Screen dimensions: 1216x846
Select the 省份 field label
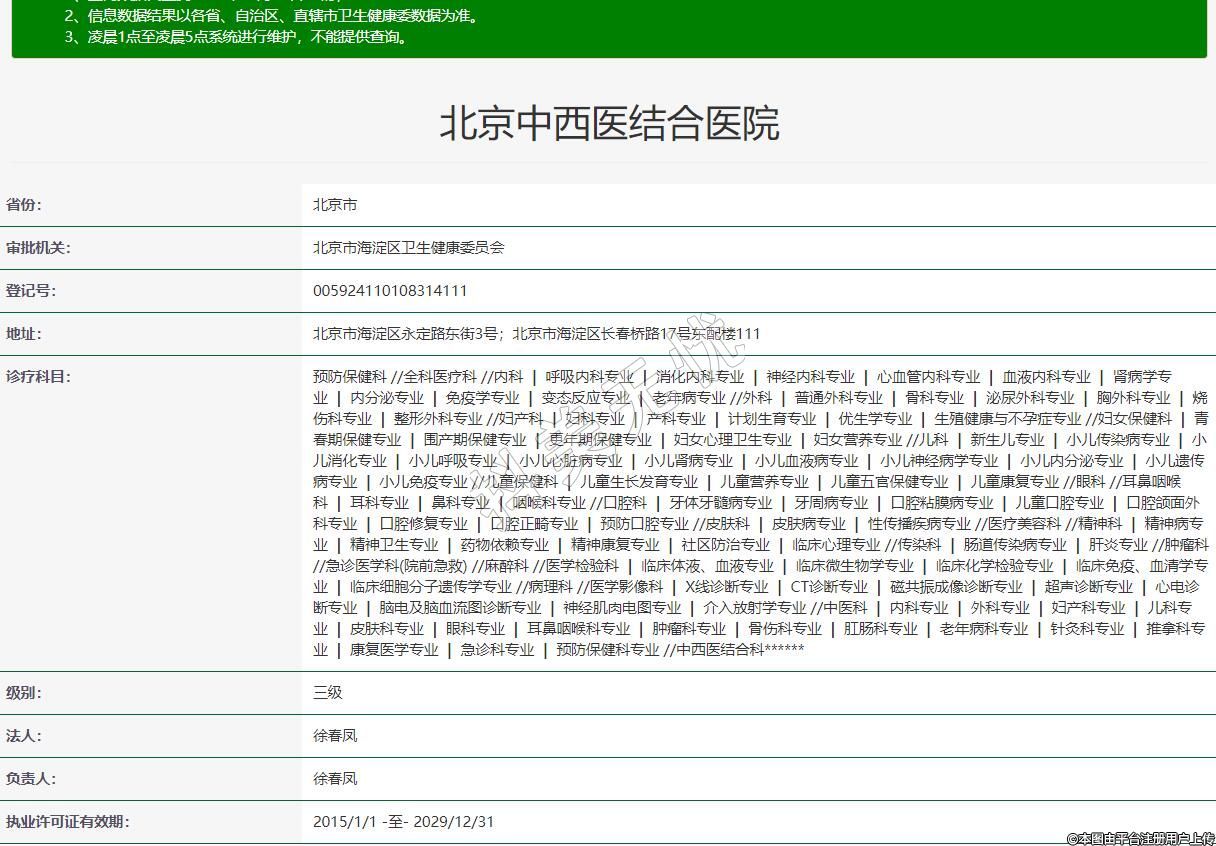click(24, 205)
